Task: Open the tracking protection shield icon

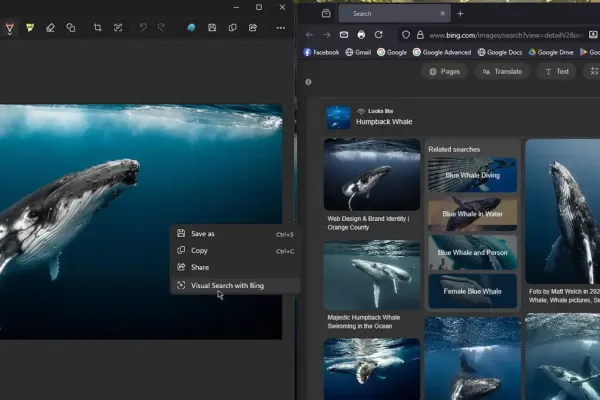Action: pos(406,35)
